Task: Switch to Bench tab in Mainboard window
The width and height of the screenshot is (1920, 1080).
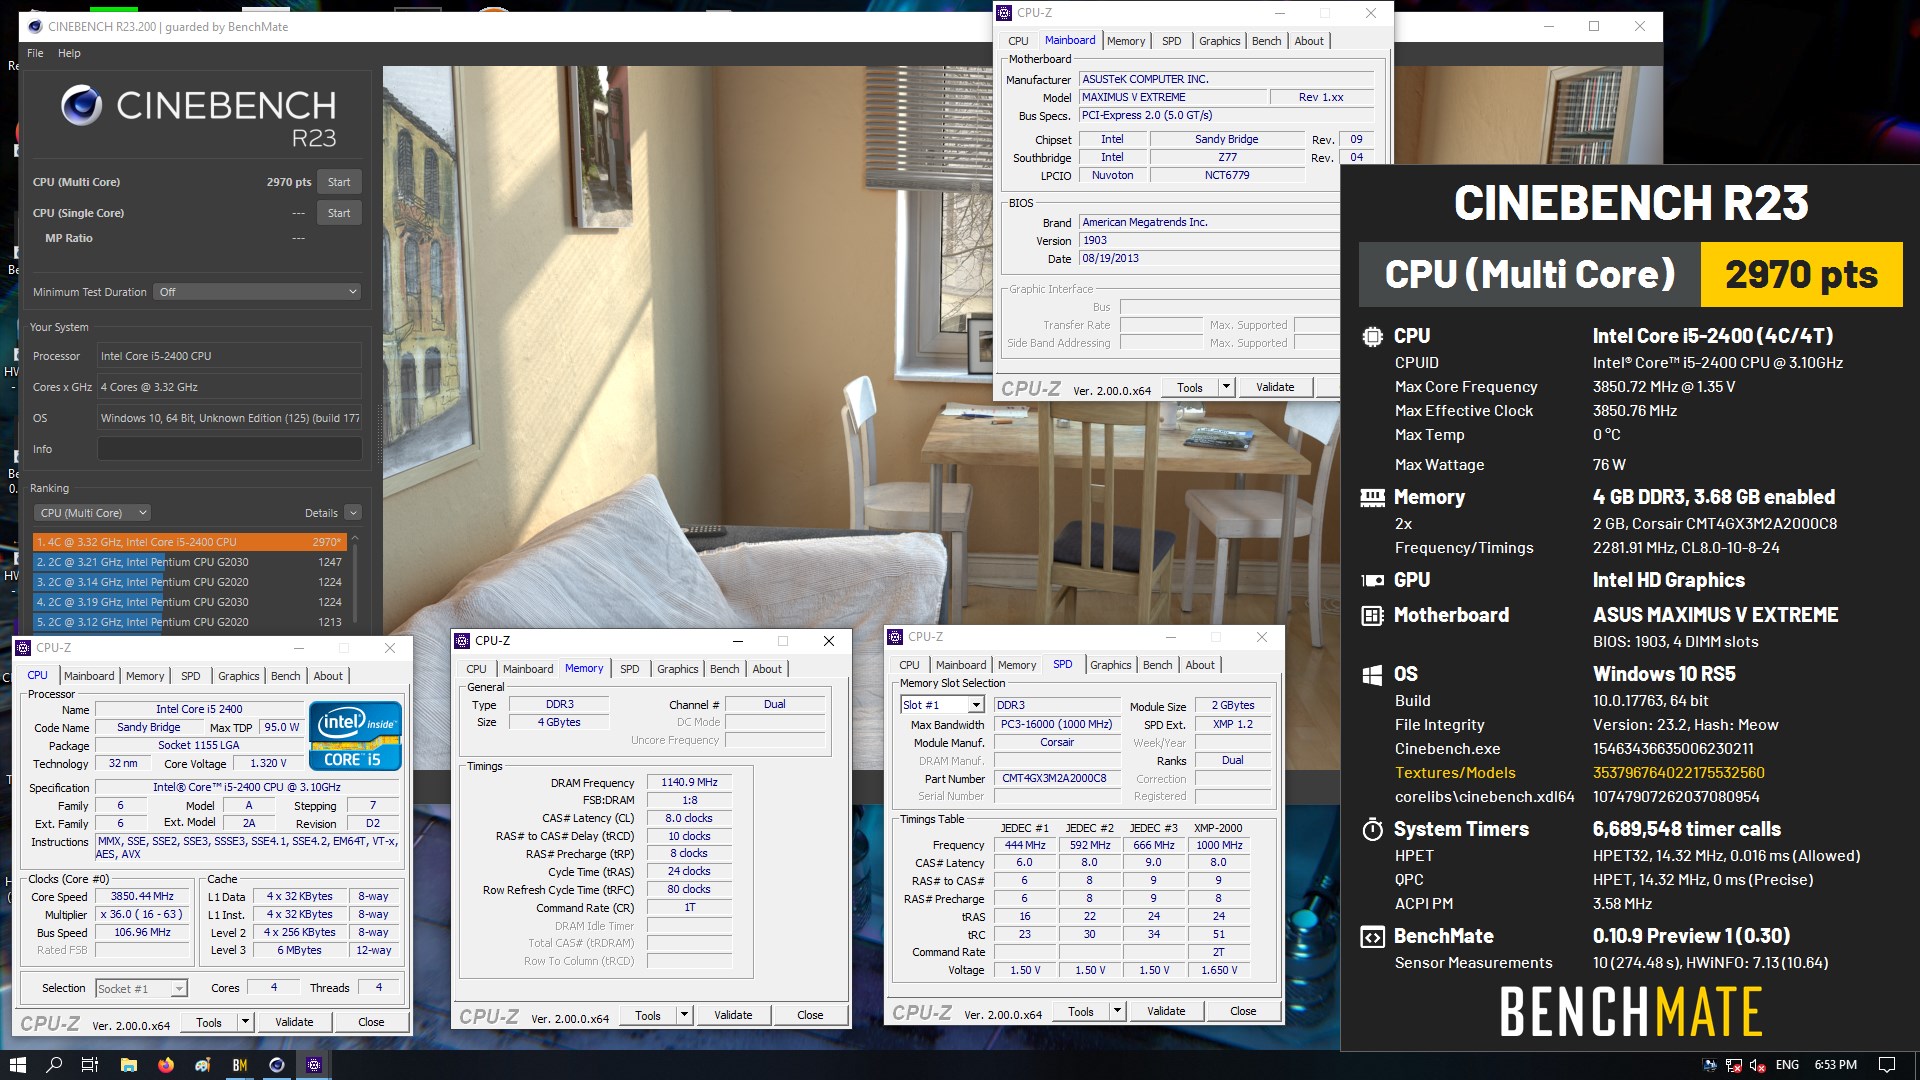Action: tap(1266, 41)
